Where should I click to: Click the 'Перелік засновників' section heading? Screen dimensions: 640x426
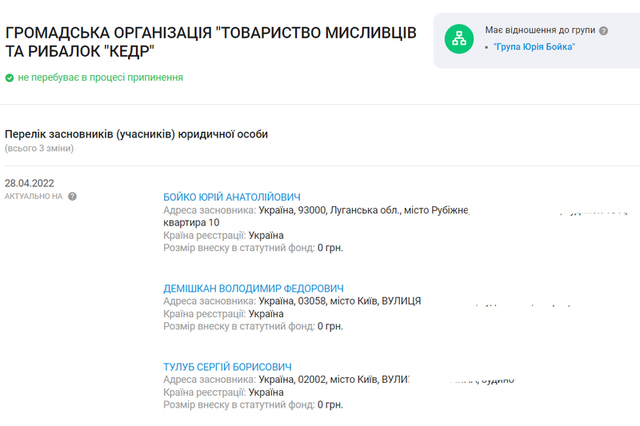click(136, 133)
